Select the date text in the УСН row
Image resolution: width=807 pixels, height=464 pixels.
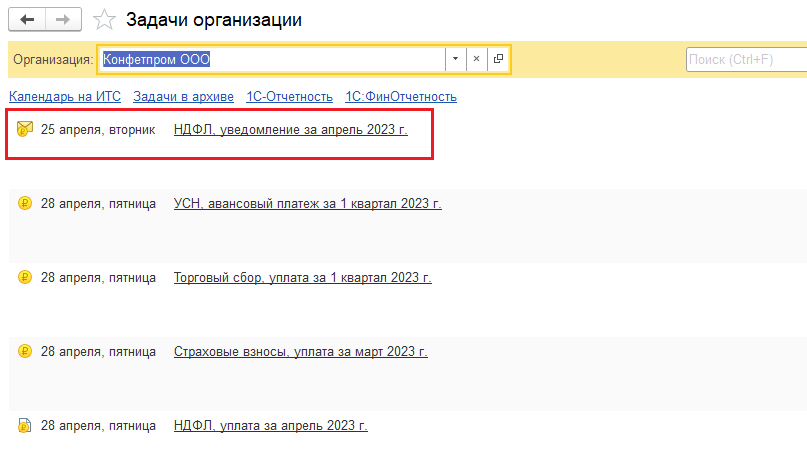coord(98,204)
